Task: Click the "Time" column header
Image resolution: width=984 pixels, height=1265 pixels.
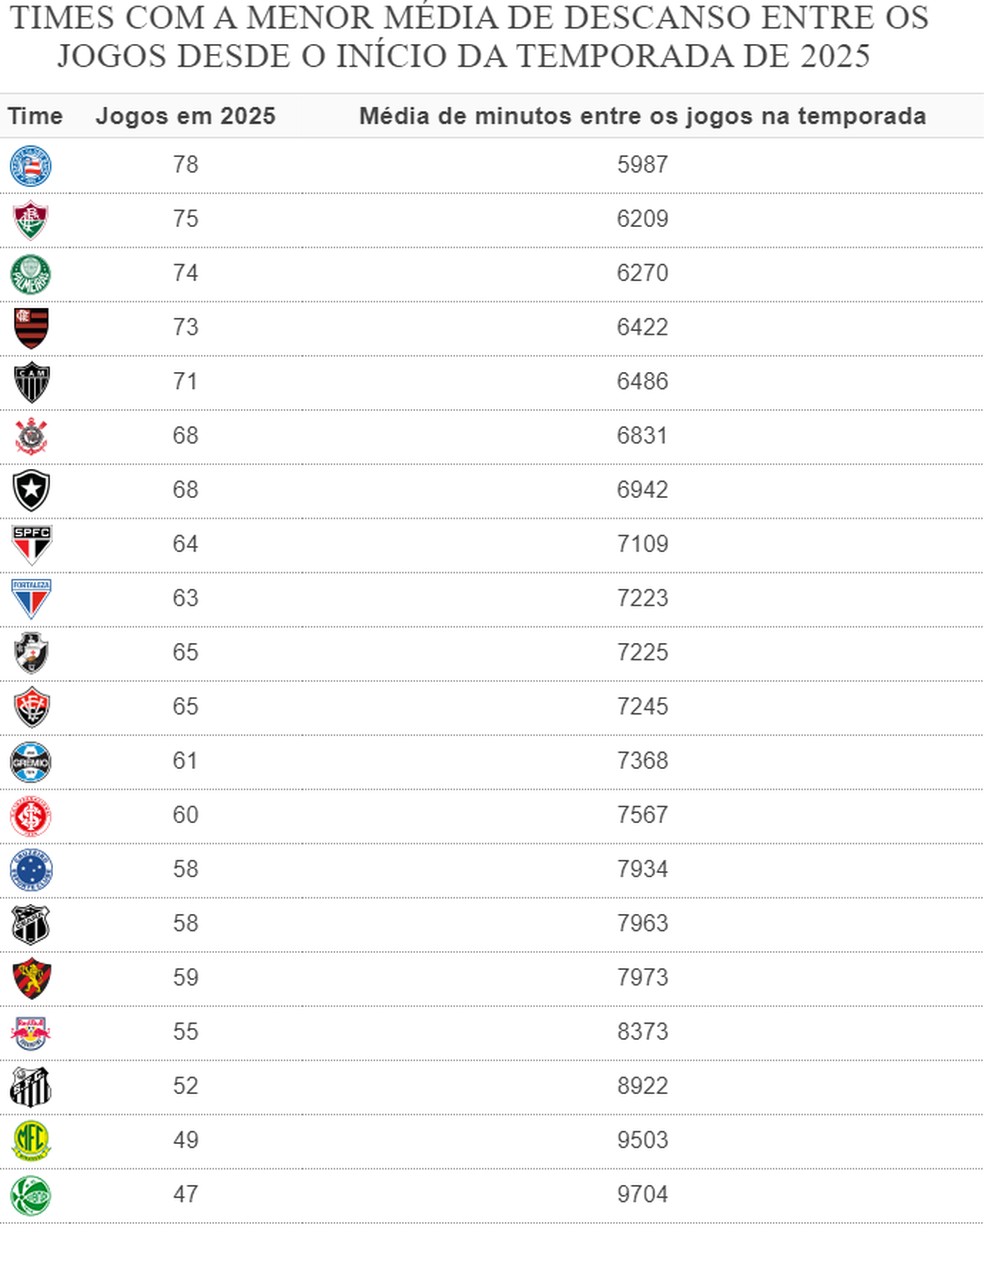Action: (35, 116)
